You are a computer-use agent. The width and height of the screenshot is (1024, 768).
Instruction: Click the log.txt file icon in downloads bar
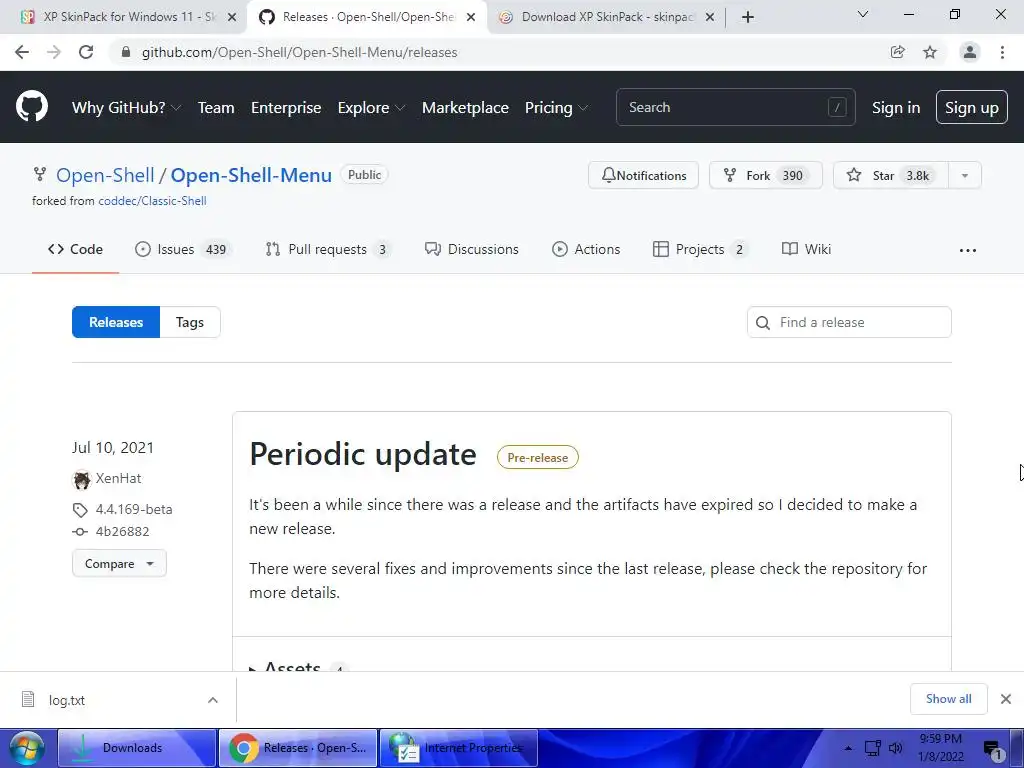click(28, 699)
